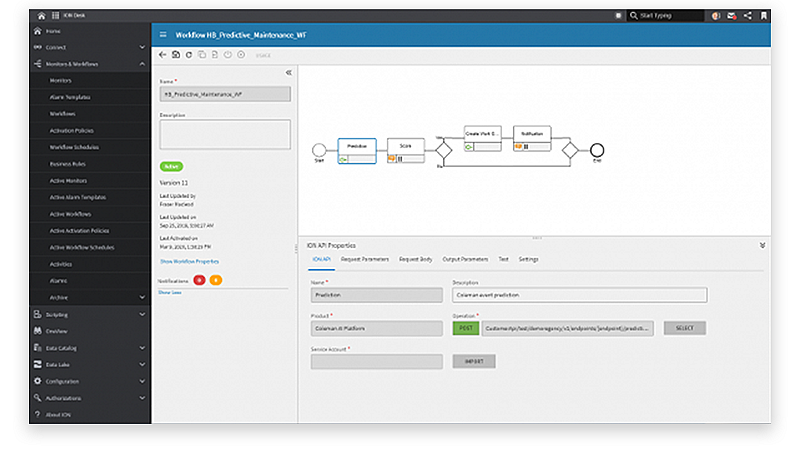Save the workflow using toolbar icon

(x=176, y=55)
